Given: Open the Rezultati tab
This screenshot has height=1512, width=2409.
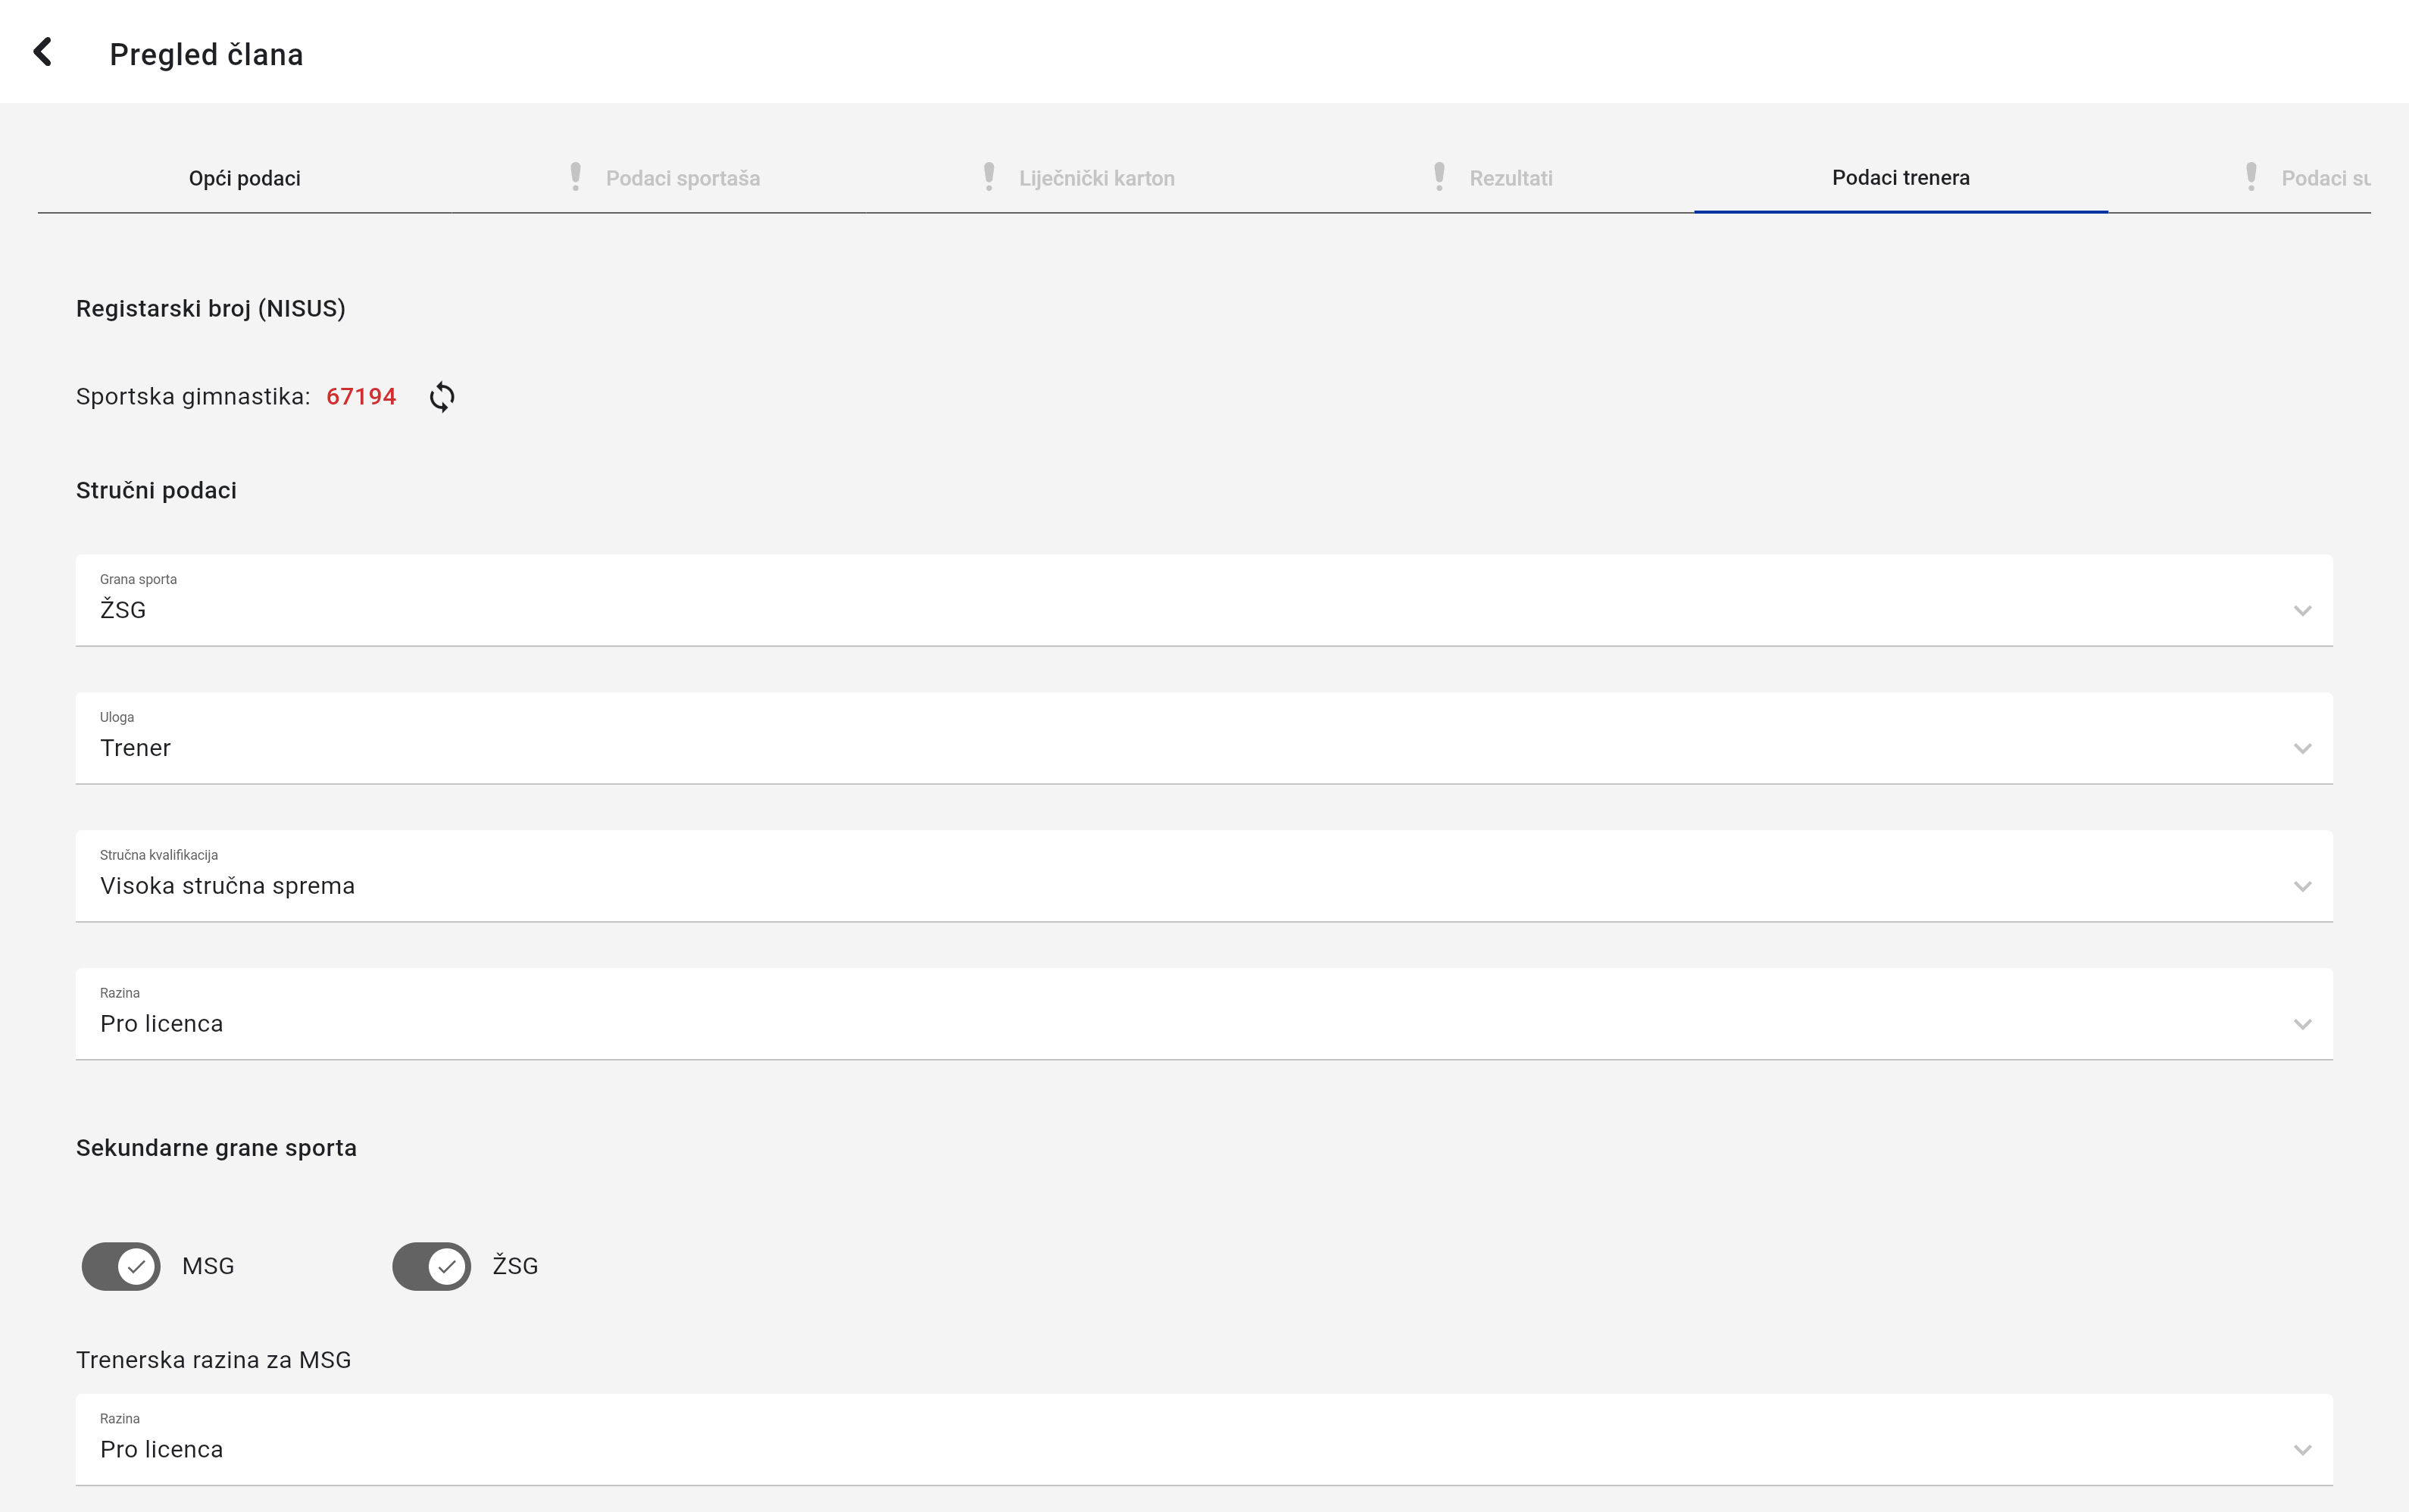Looking at the screenshot, I should tap(1510, 178).
